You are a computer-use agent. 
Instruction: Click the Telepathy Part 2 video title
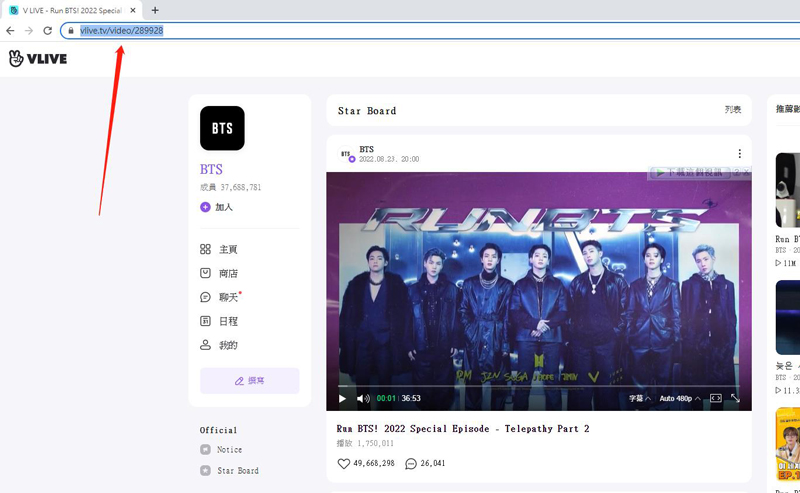point(463,429)
